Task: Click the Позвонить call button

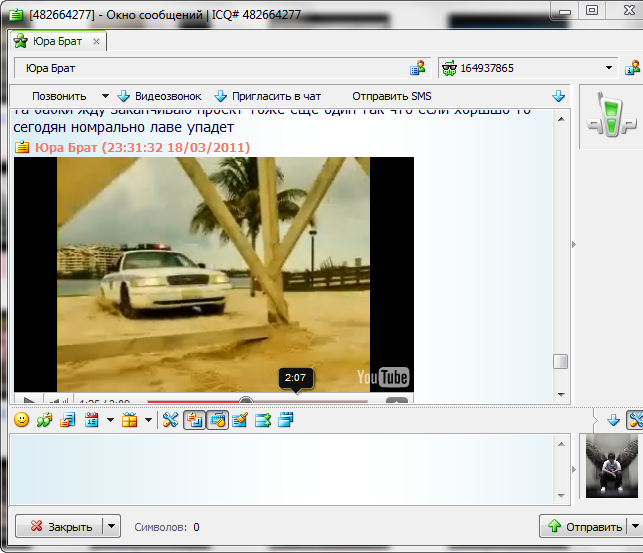Action: (59, 96)
